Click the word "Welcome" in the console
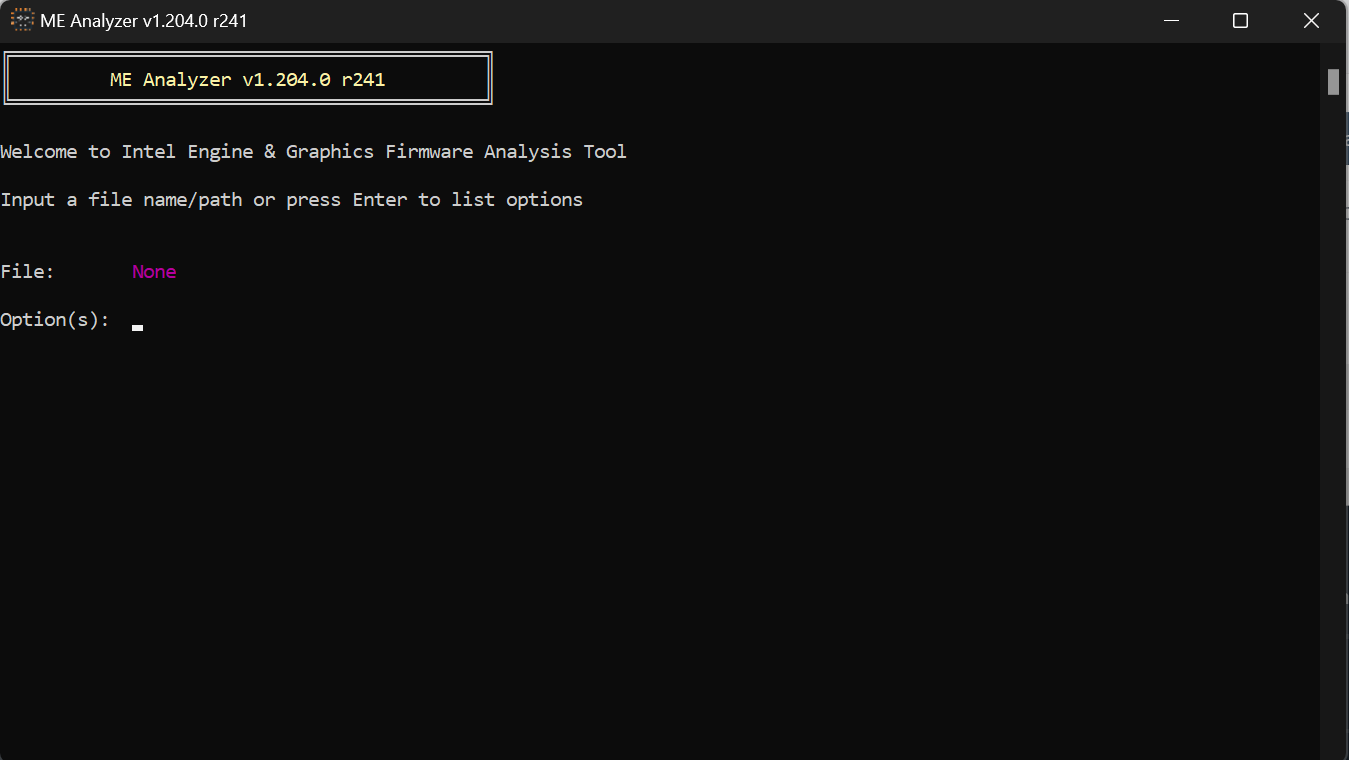1349x760 pixels. click(x=39, y=152)
